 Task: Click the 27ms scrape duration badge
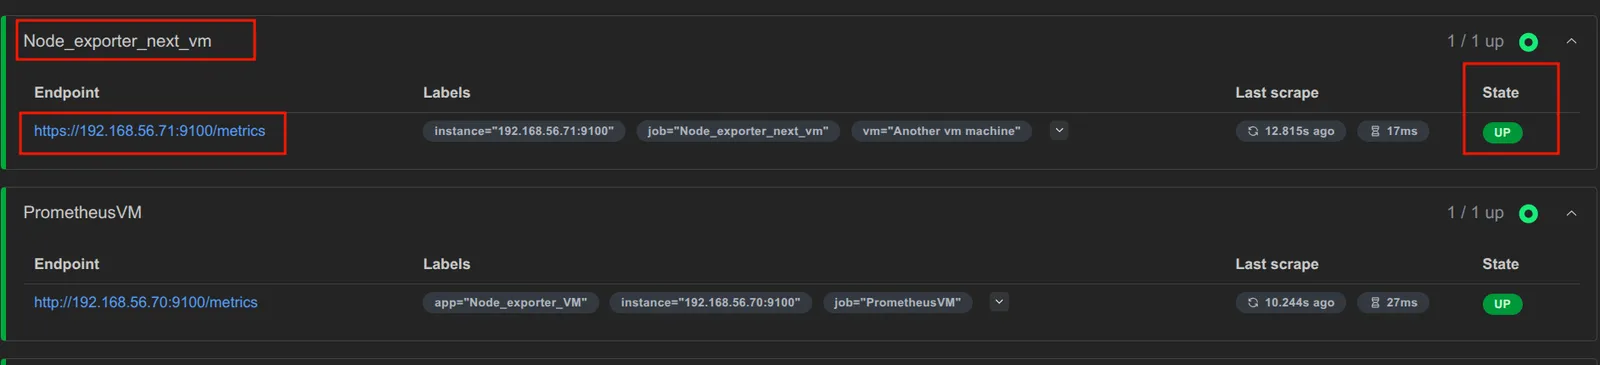pos(1393,302)
